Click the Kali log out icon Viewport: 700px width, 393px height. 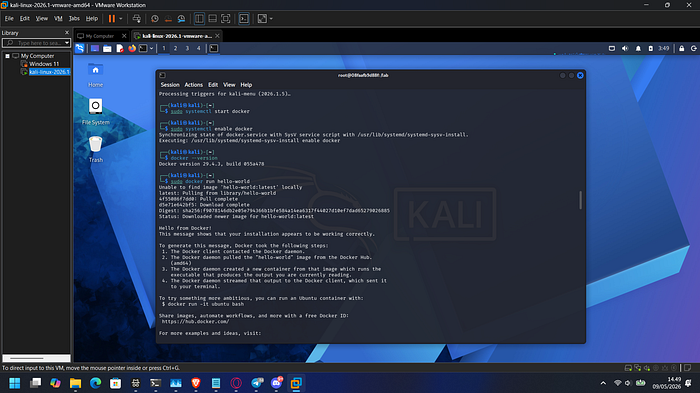(x=694, y=48)
